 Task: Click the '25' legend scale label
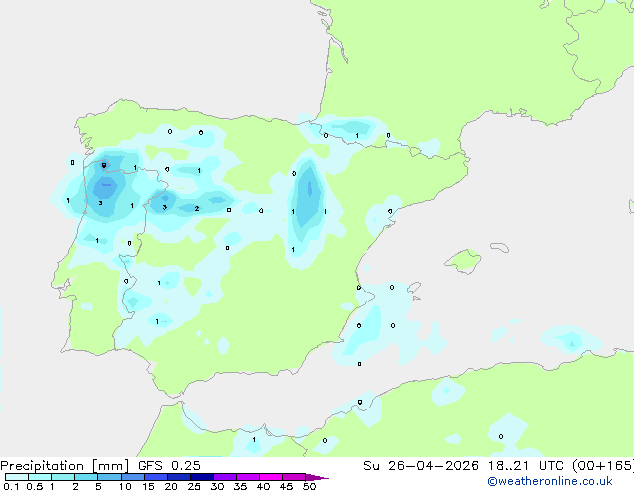tap(194, 486)
